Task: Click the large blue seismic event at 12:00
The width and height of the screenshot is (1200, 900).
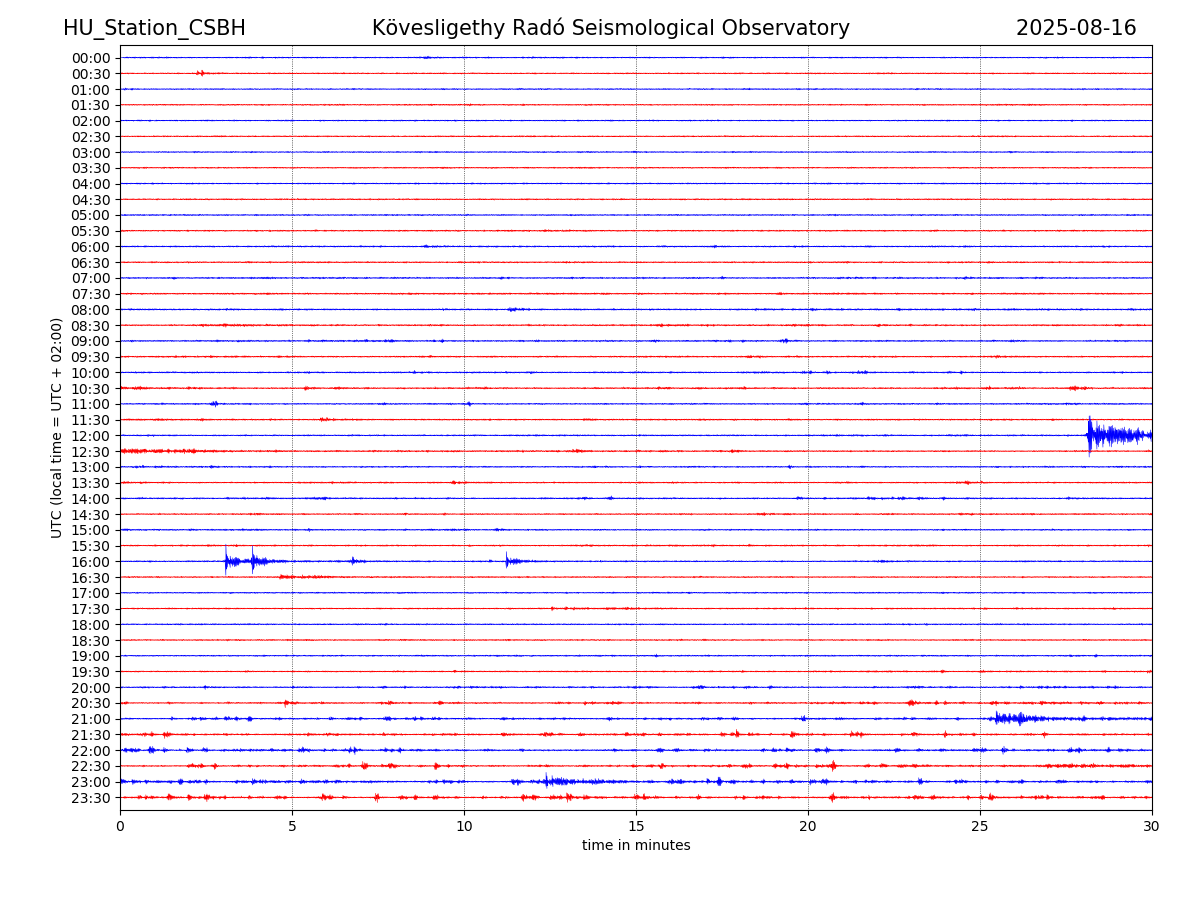Action: [1118, 435]
